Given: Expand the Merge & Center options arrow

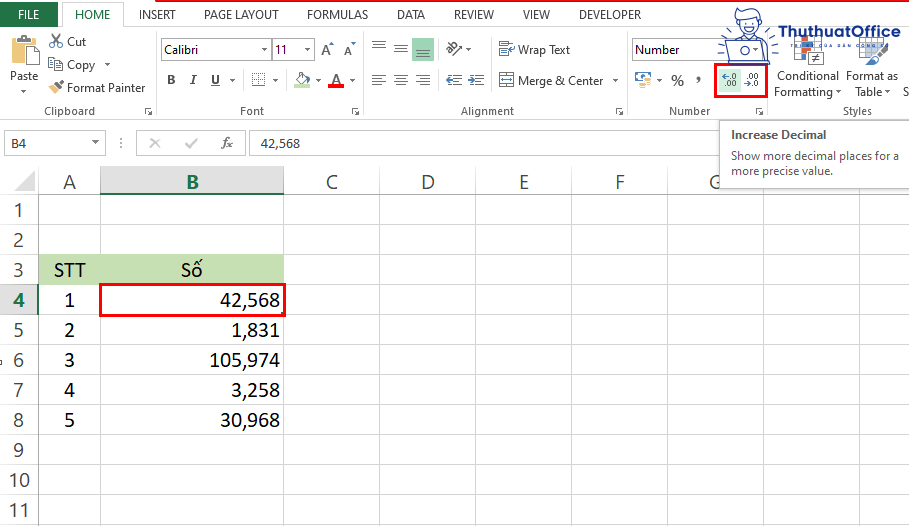Looking at the screenshot, I should tap(615, 81).
